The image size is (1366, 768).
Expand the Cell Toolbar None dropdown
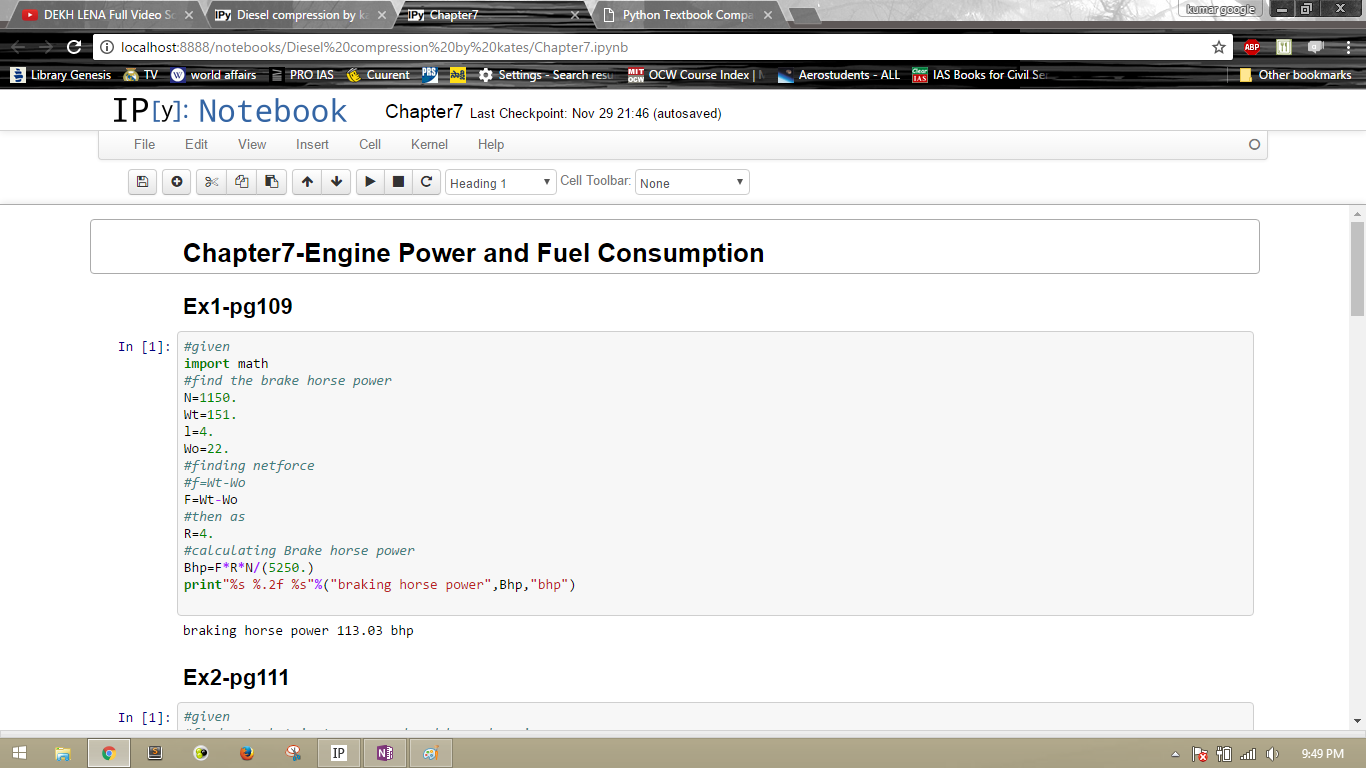(691, 183)
